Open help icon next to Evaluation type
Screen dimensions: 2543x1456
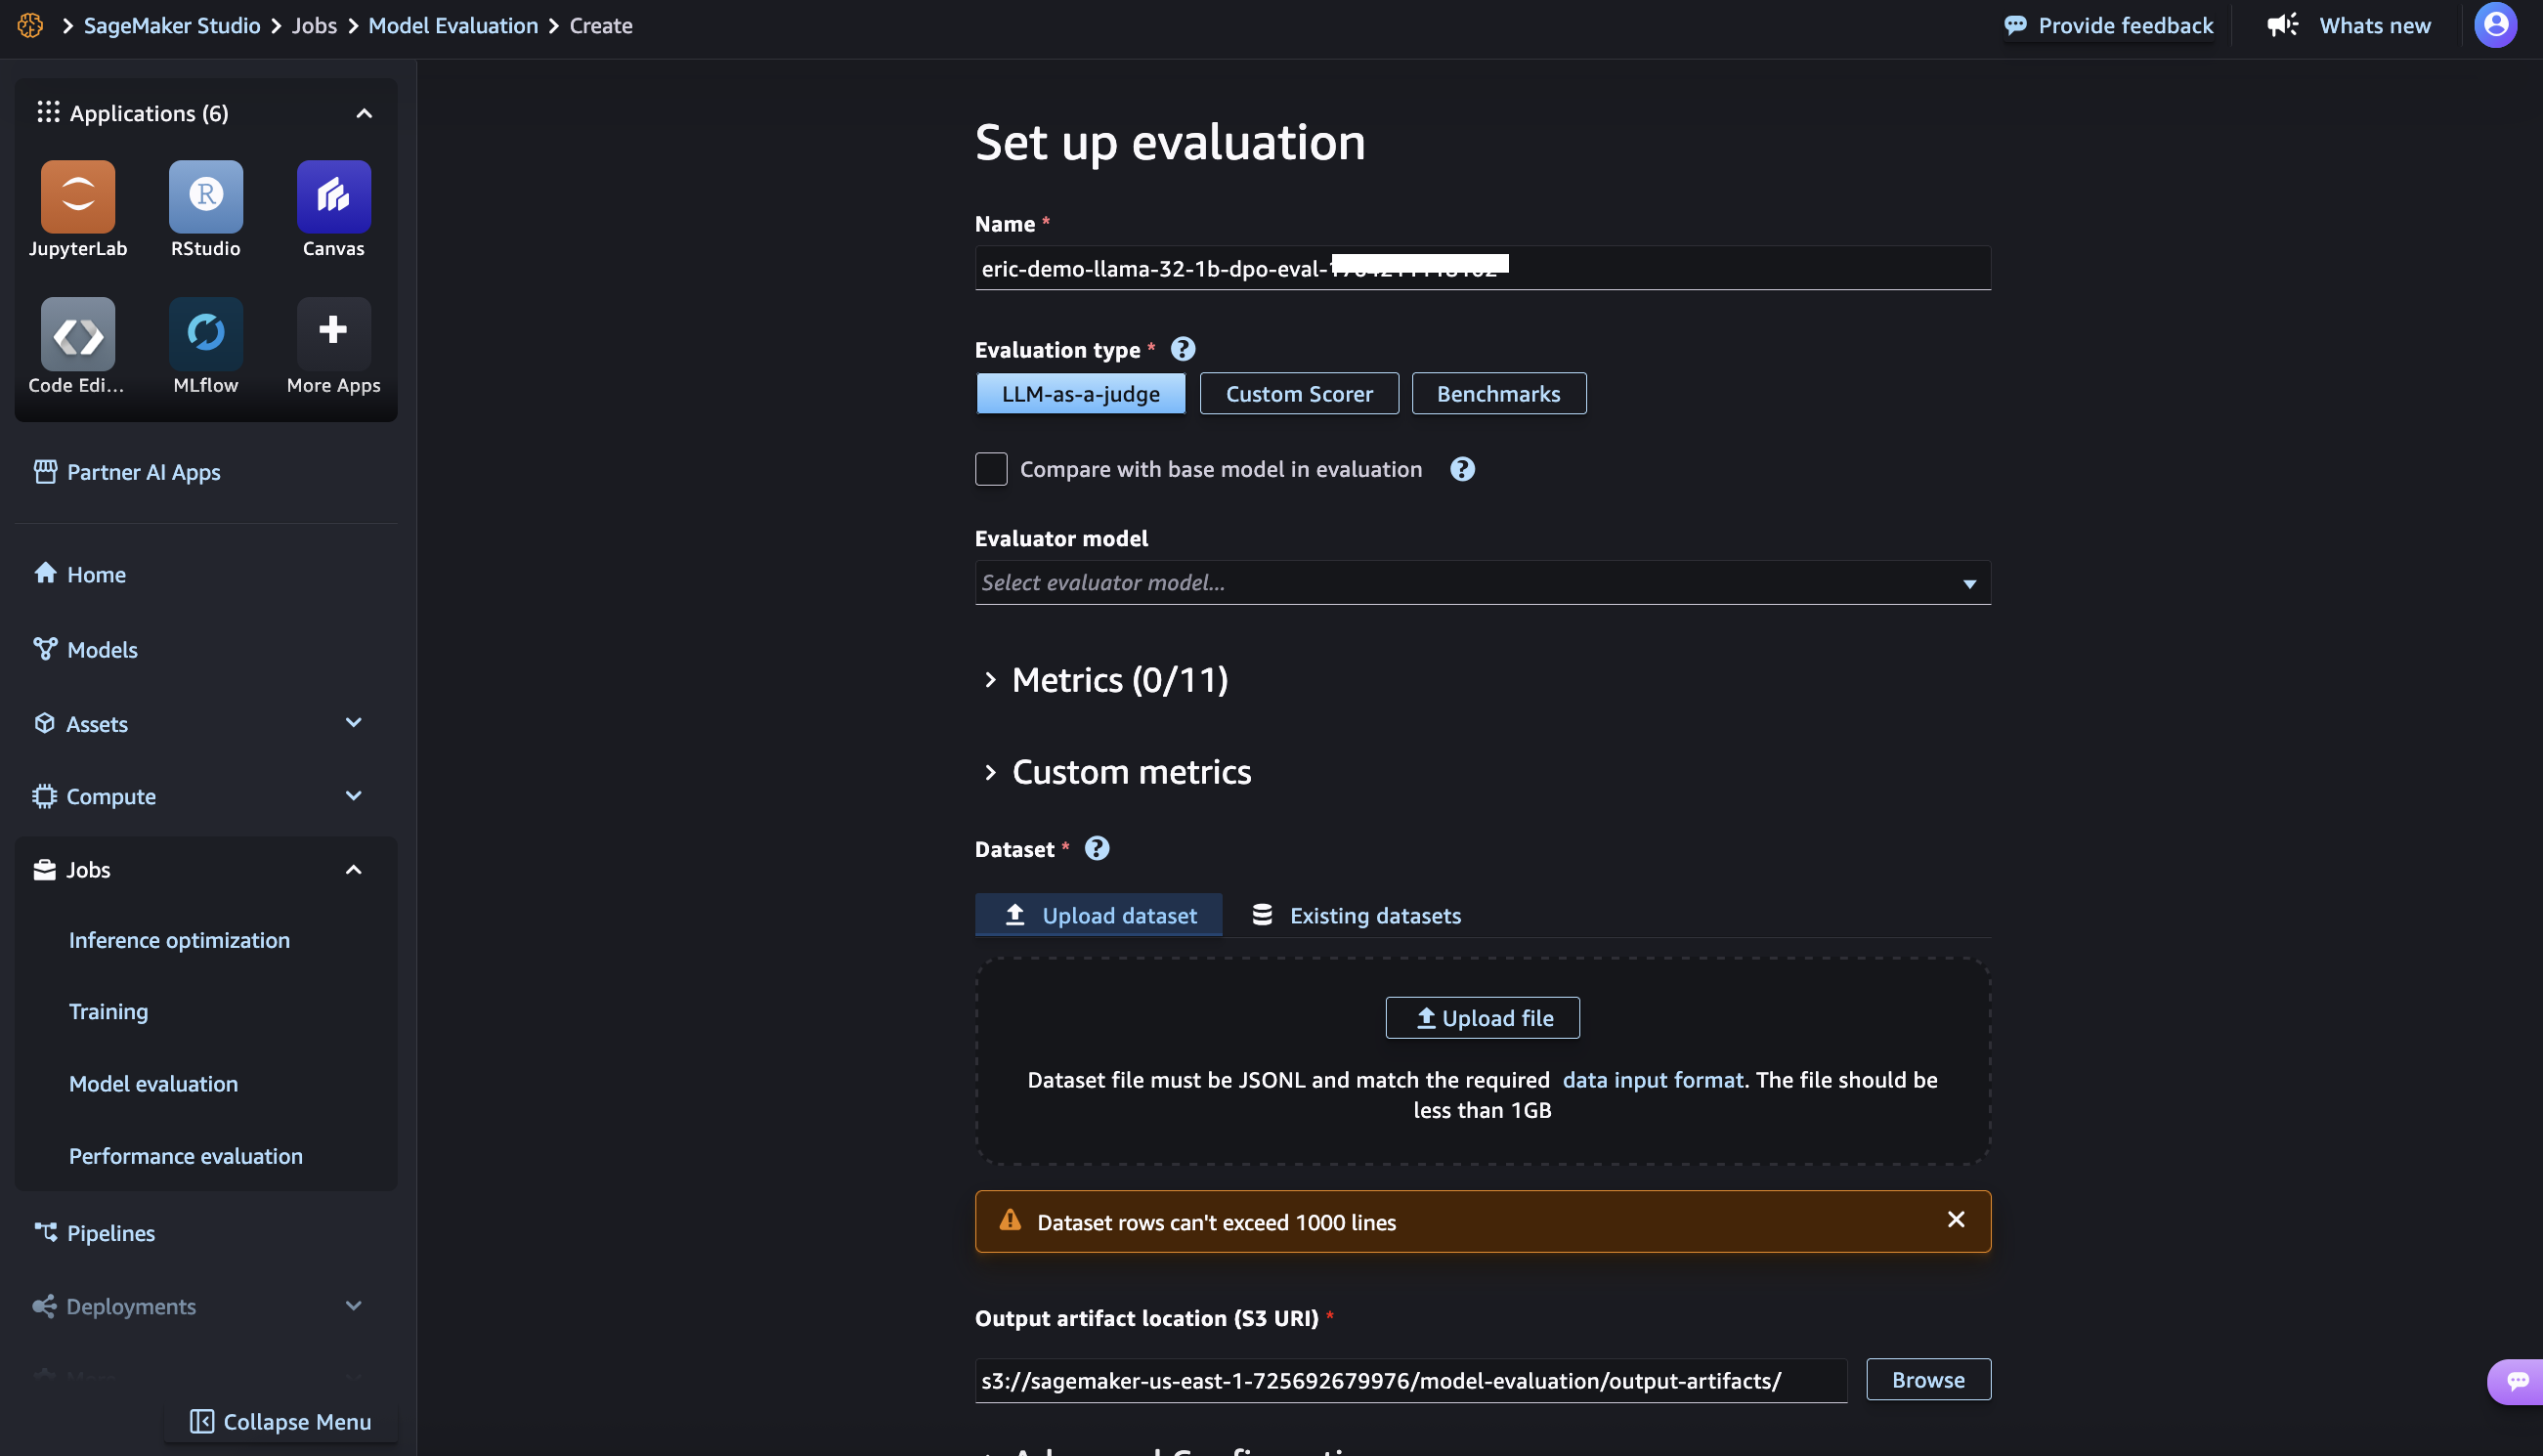[x=1182, y=349]
